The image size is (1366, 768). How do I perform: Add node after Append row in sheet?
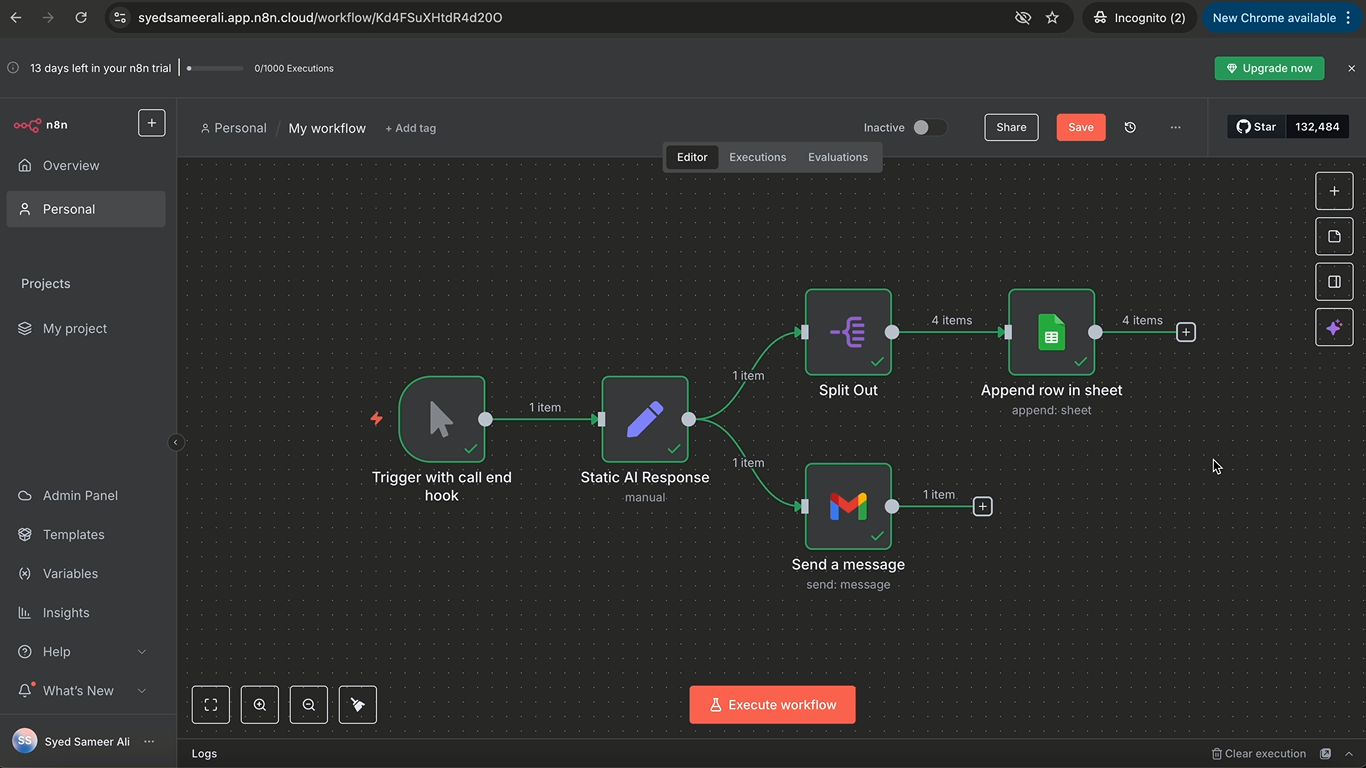pyautogui.click(x=1186, y=332)
